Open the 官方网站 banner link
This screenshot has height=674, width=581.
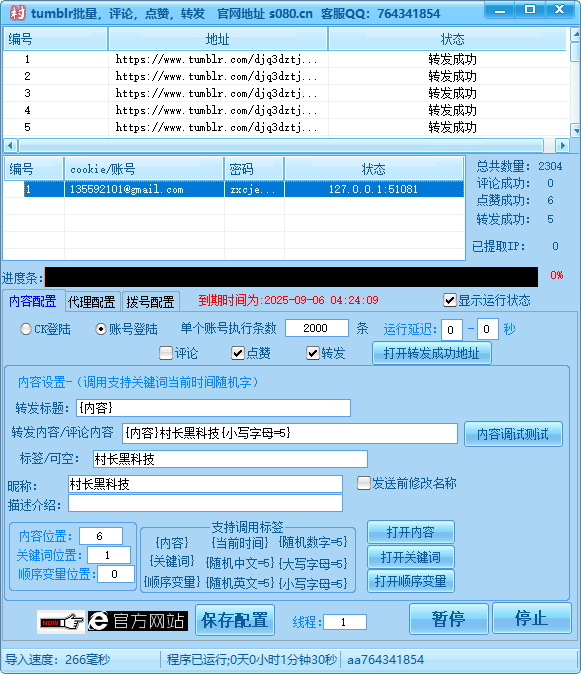(x=138, y=621)
